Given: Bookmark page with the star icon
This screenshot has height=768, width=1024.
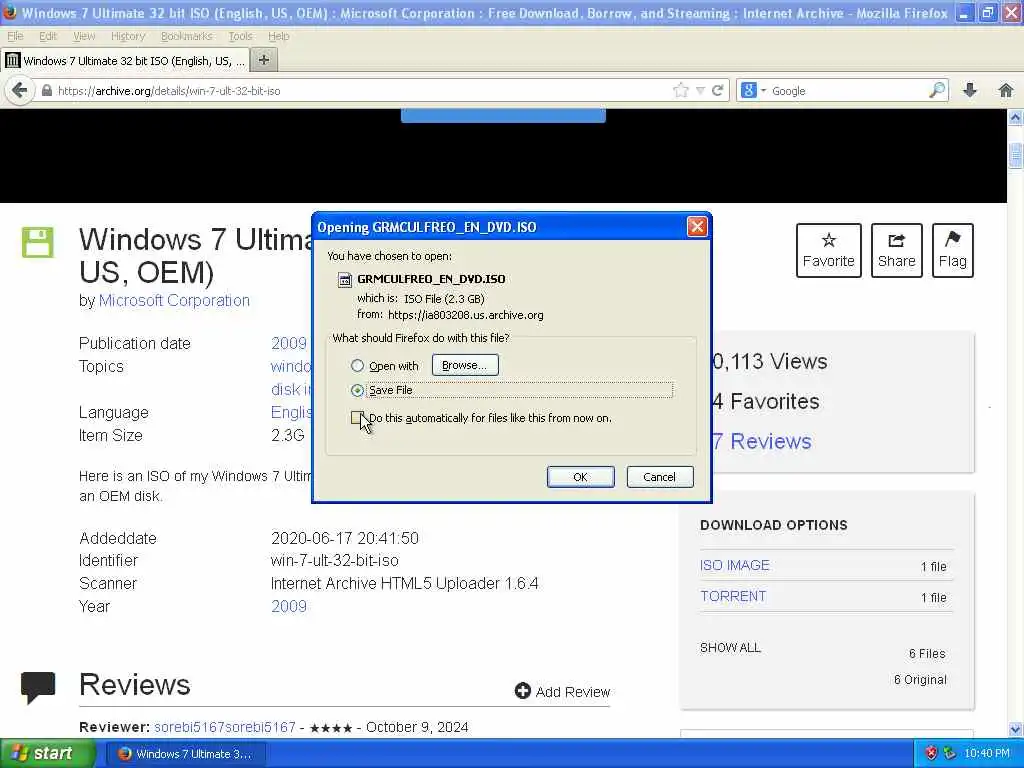Looking at the screenshot, I should point(680,91).
